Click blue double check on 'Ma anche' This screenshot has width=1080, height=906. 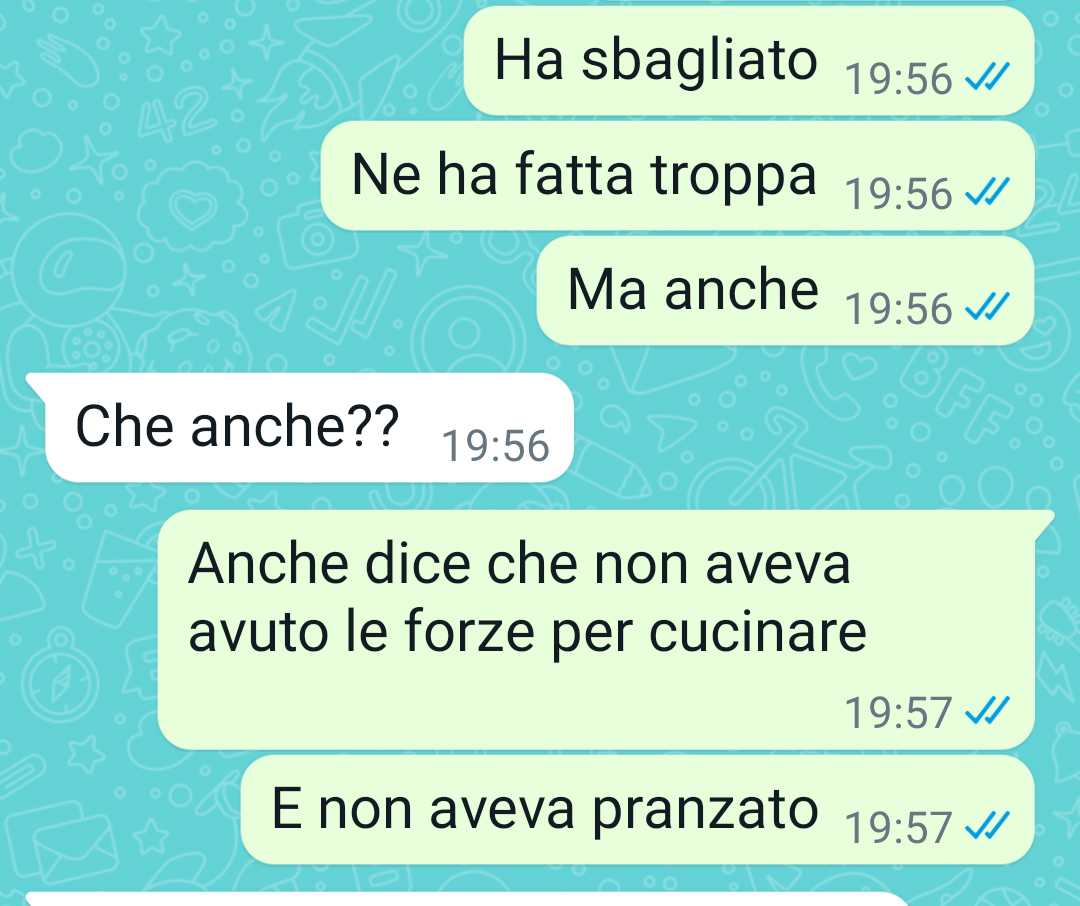(987, 306)
